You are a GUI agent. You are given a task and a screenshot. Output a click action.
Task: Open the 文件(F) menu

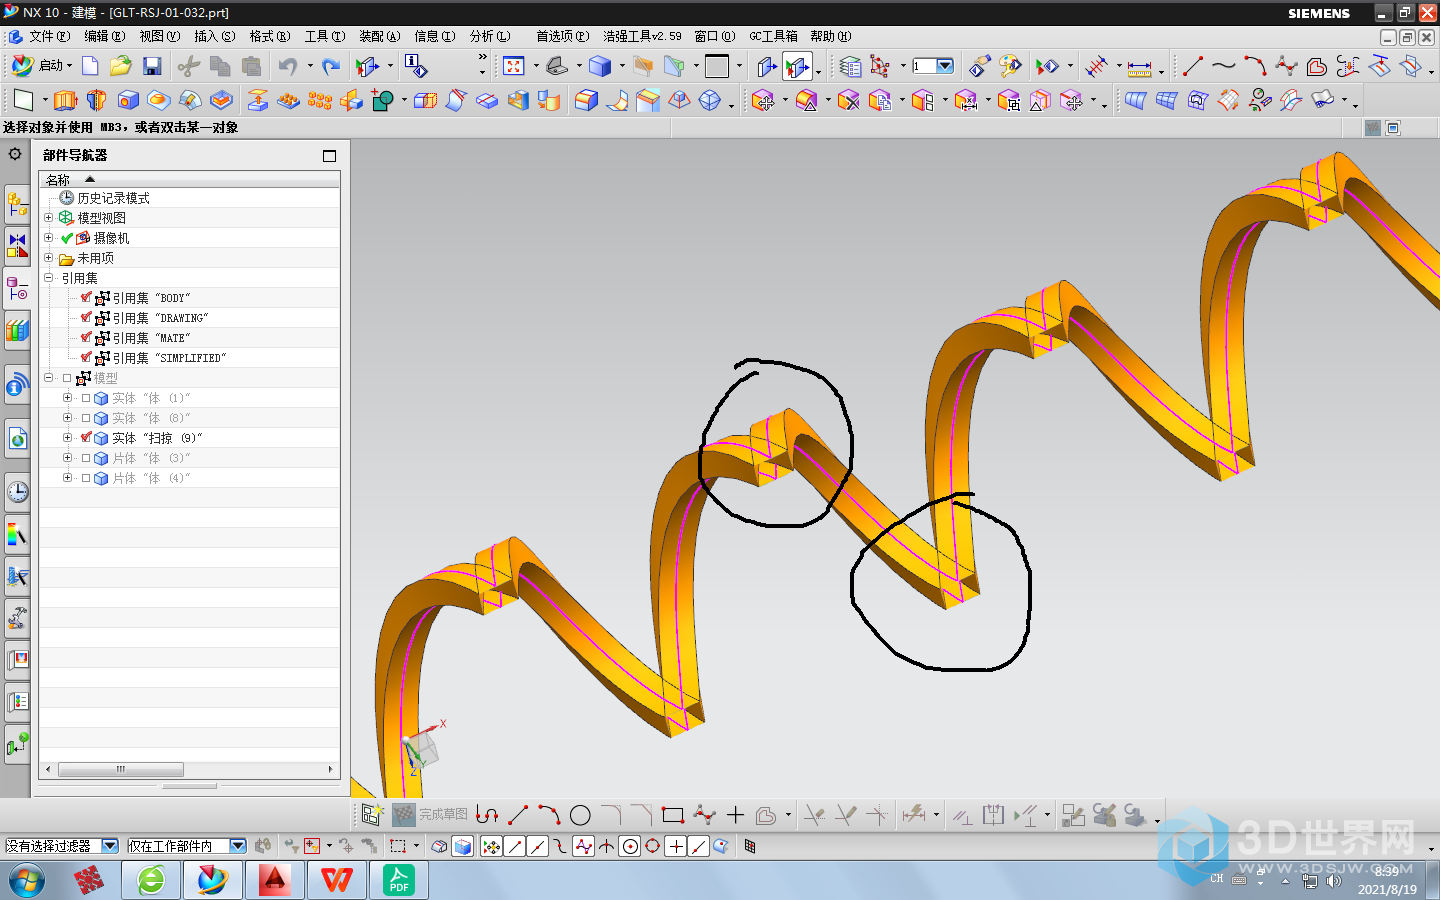pyautogui.click(x=49, y=36)
